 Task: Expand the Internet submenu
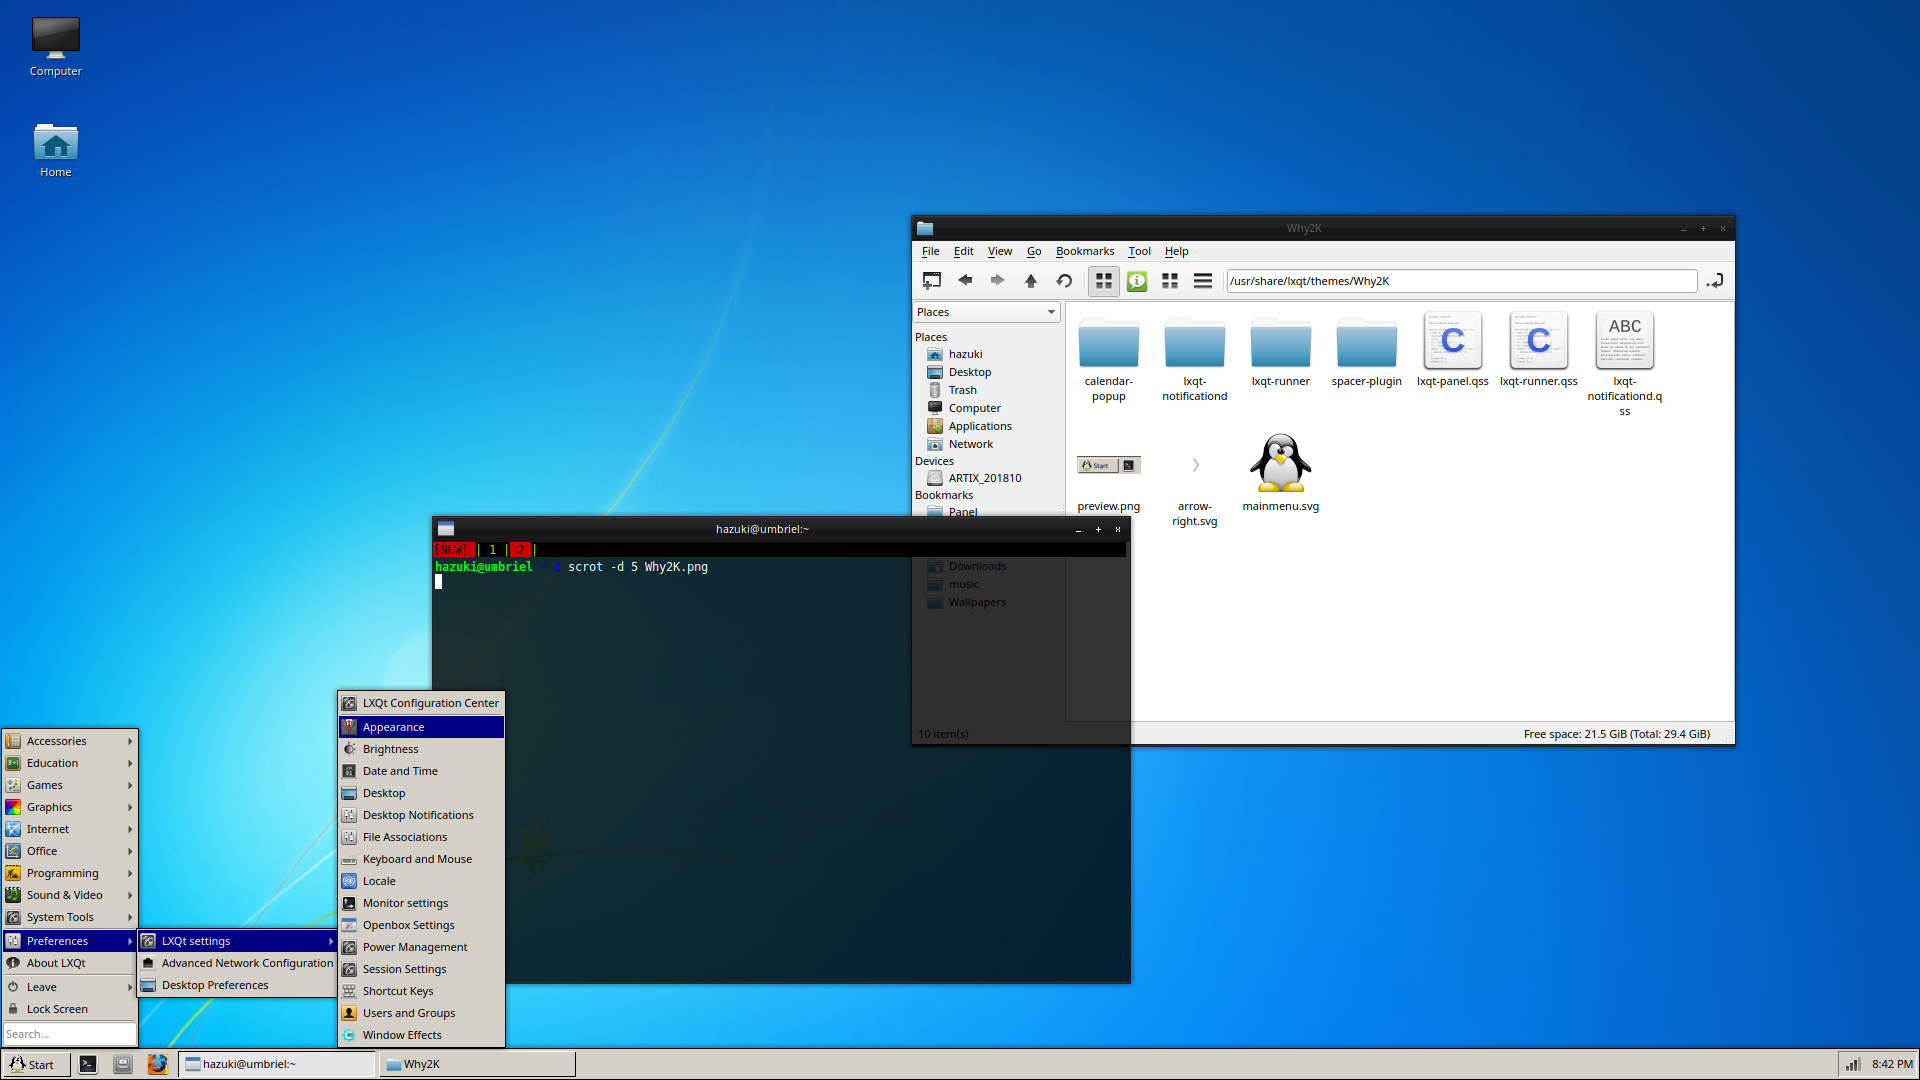[x=69, y=829]
